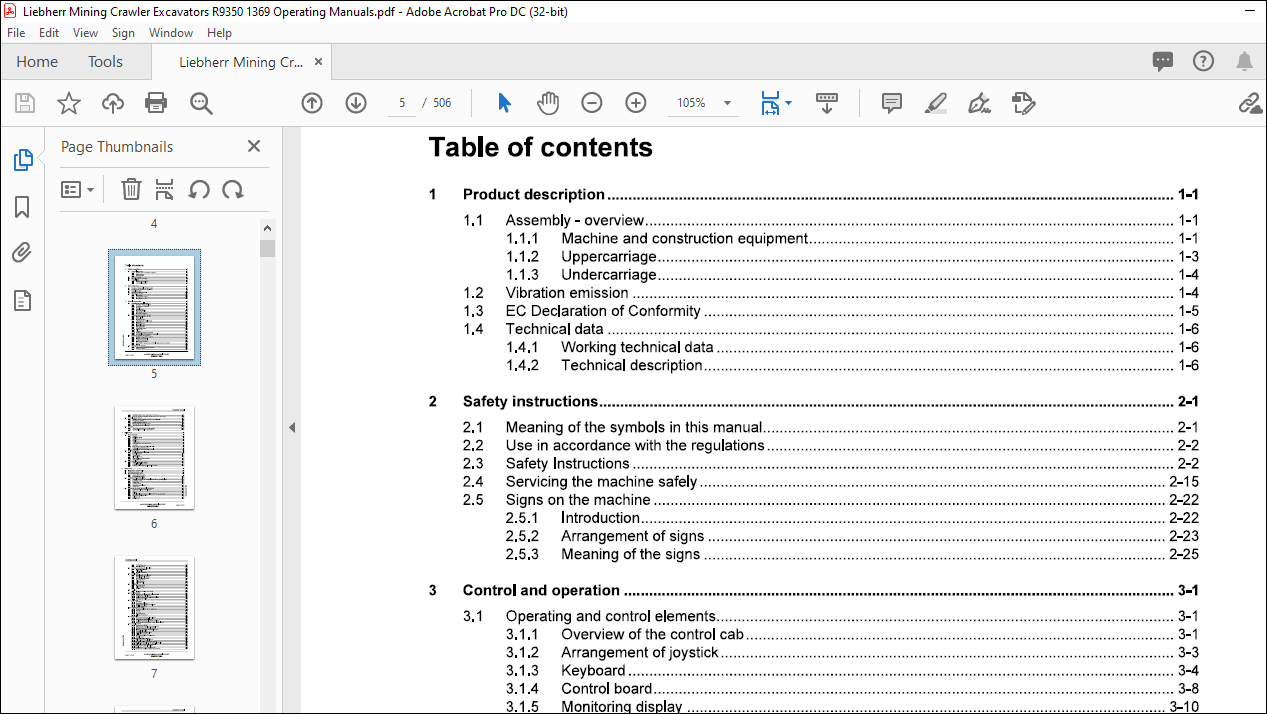
Task: Expand thumbnail options menu dropdown
Action: (x=78, y=189)
